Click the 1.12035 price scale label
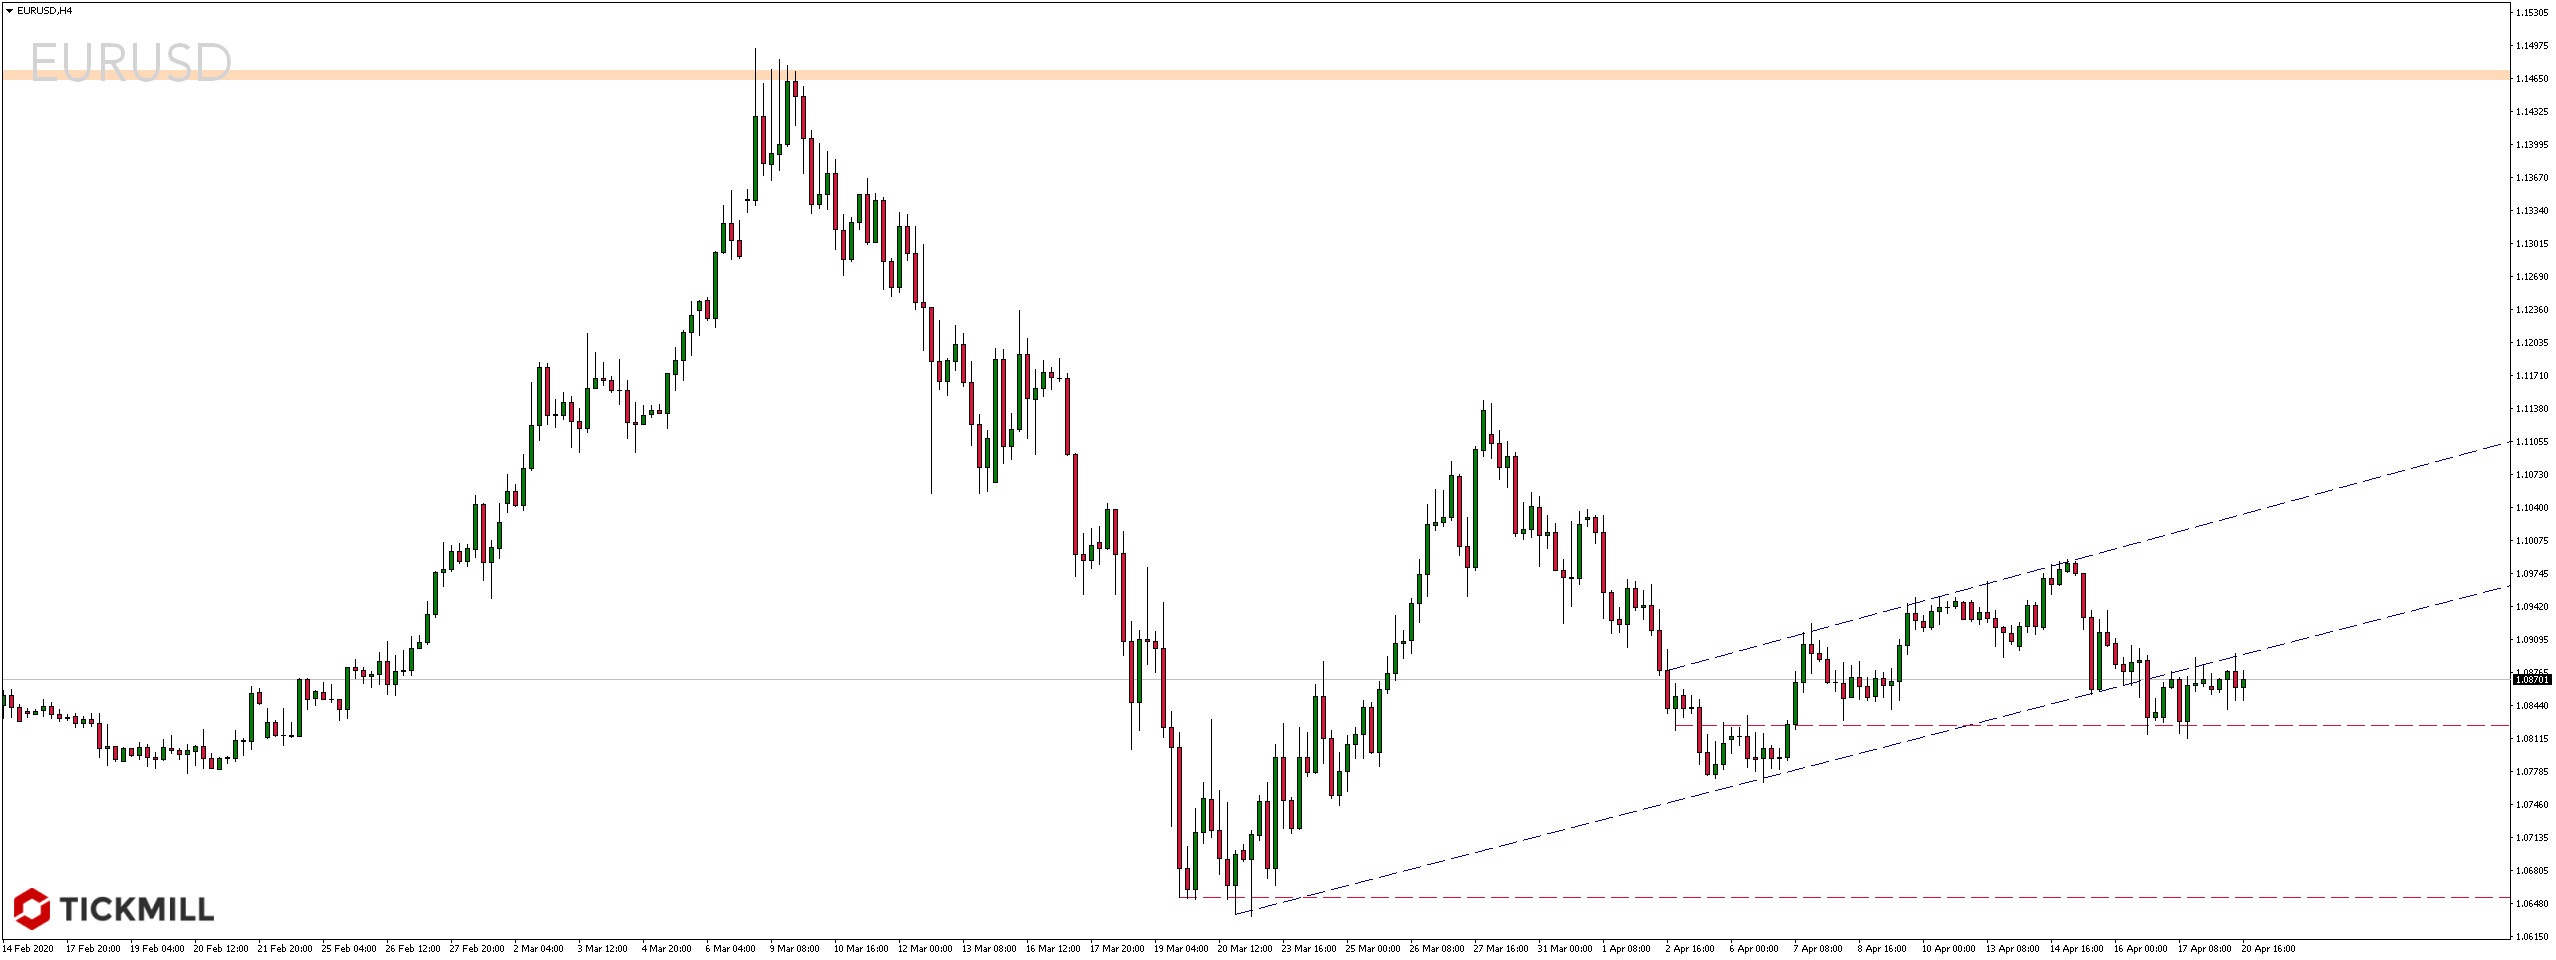The height and width of the screenshot is (960, 2556). pos(2531,343)
